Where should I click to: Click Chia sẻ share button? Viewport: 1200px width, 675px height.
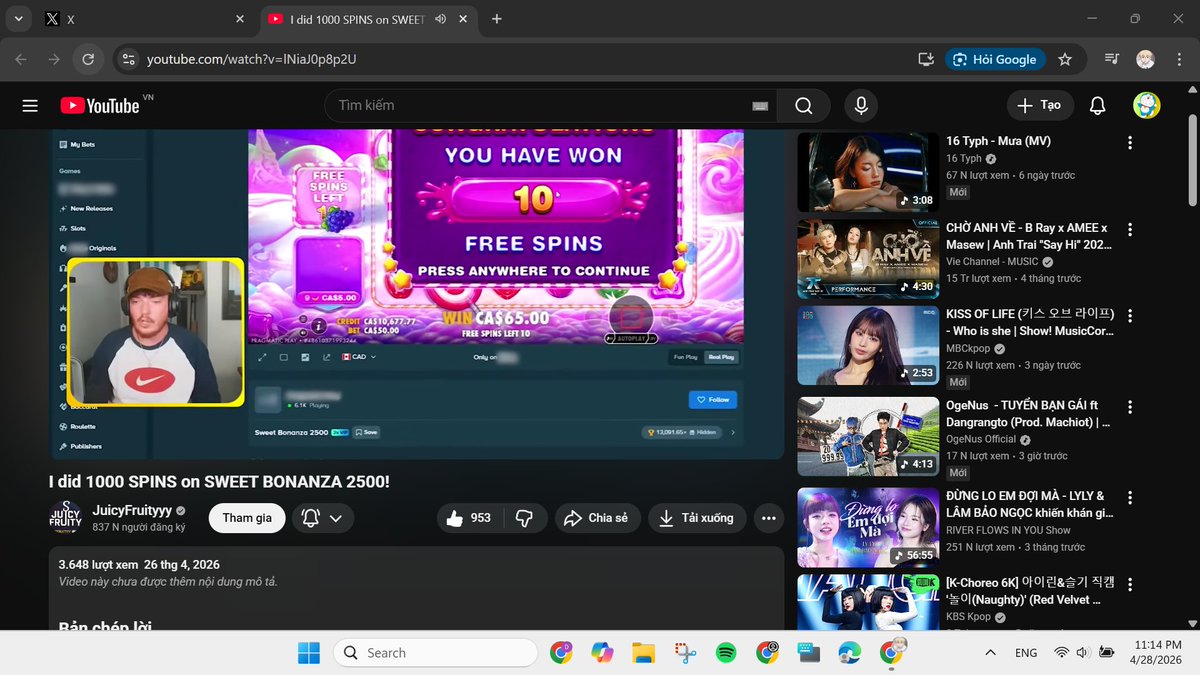tap(596, 518)
